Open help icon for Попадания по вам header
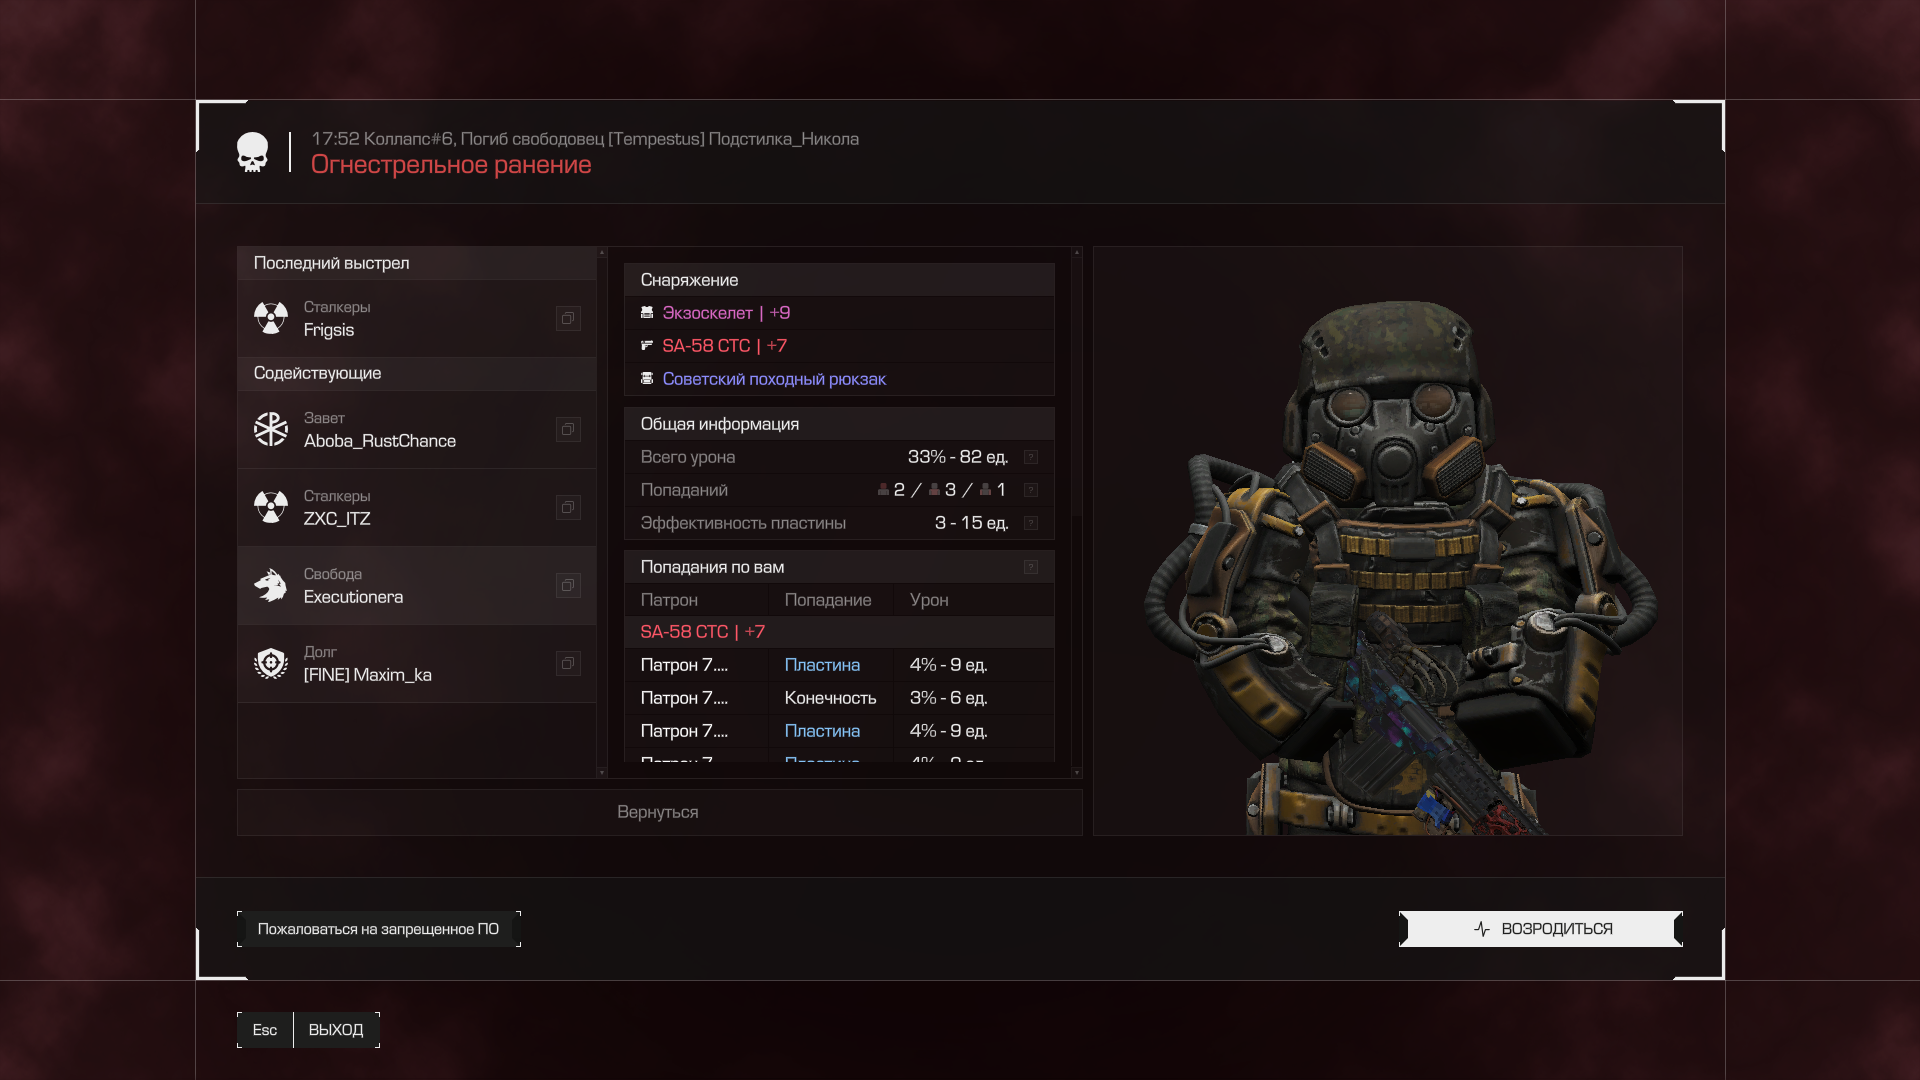The width and height of the screenshot is (1920, 1080). [x=1031, y=567]
